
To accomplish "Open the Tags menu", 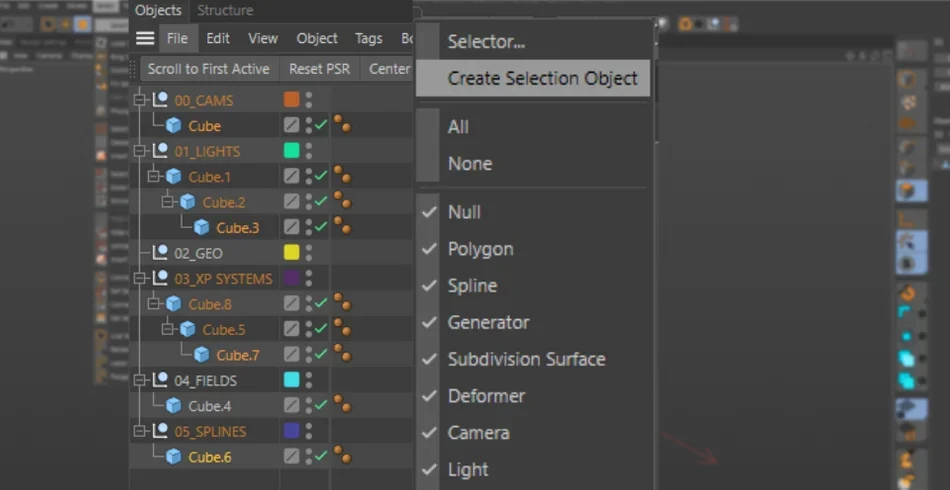I will 368,38.
